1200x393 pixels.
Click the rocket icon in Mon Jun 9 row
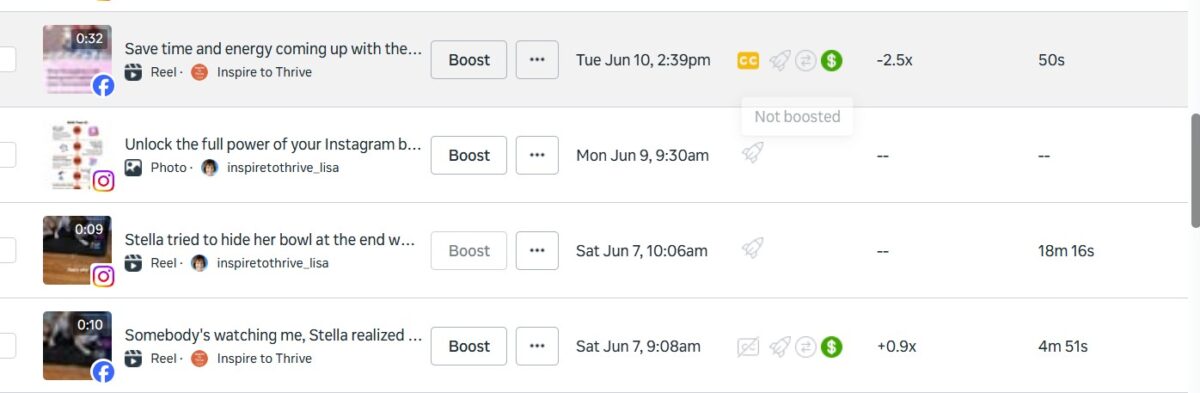pos(752,153)
